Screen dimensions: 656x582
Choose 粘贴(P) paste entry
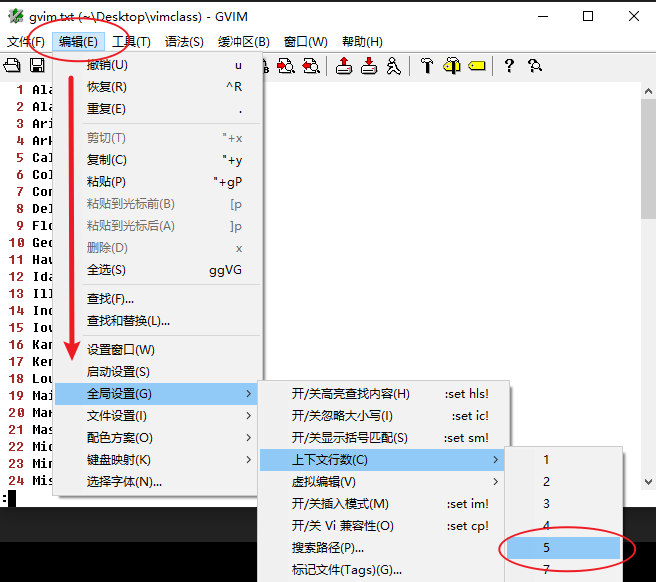pyautogui.click(x=159, y=182)
